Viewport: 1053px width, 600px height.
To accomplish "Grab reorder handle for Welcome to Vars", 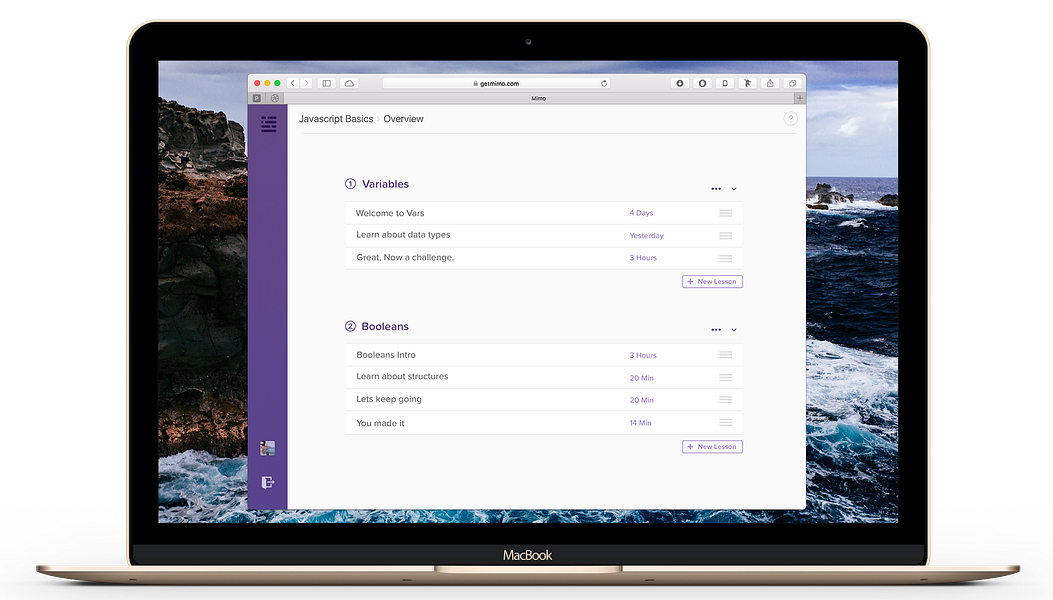I will [x=725, y=213].
